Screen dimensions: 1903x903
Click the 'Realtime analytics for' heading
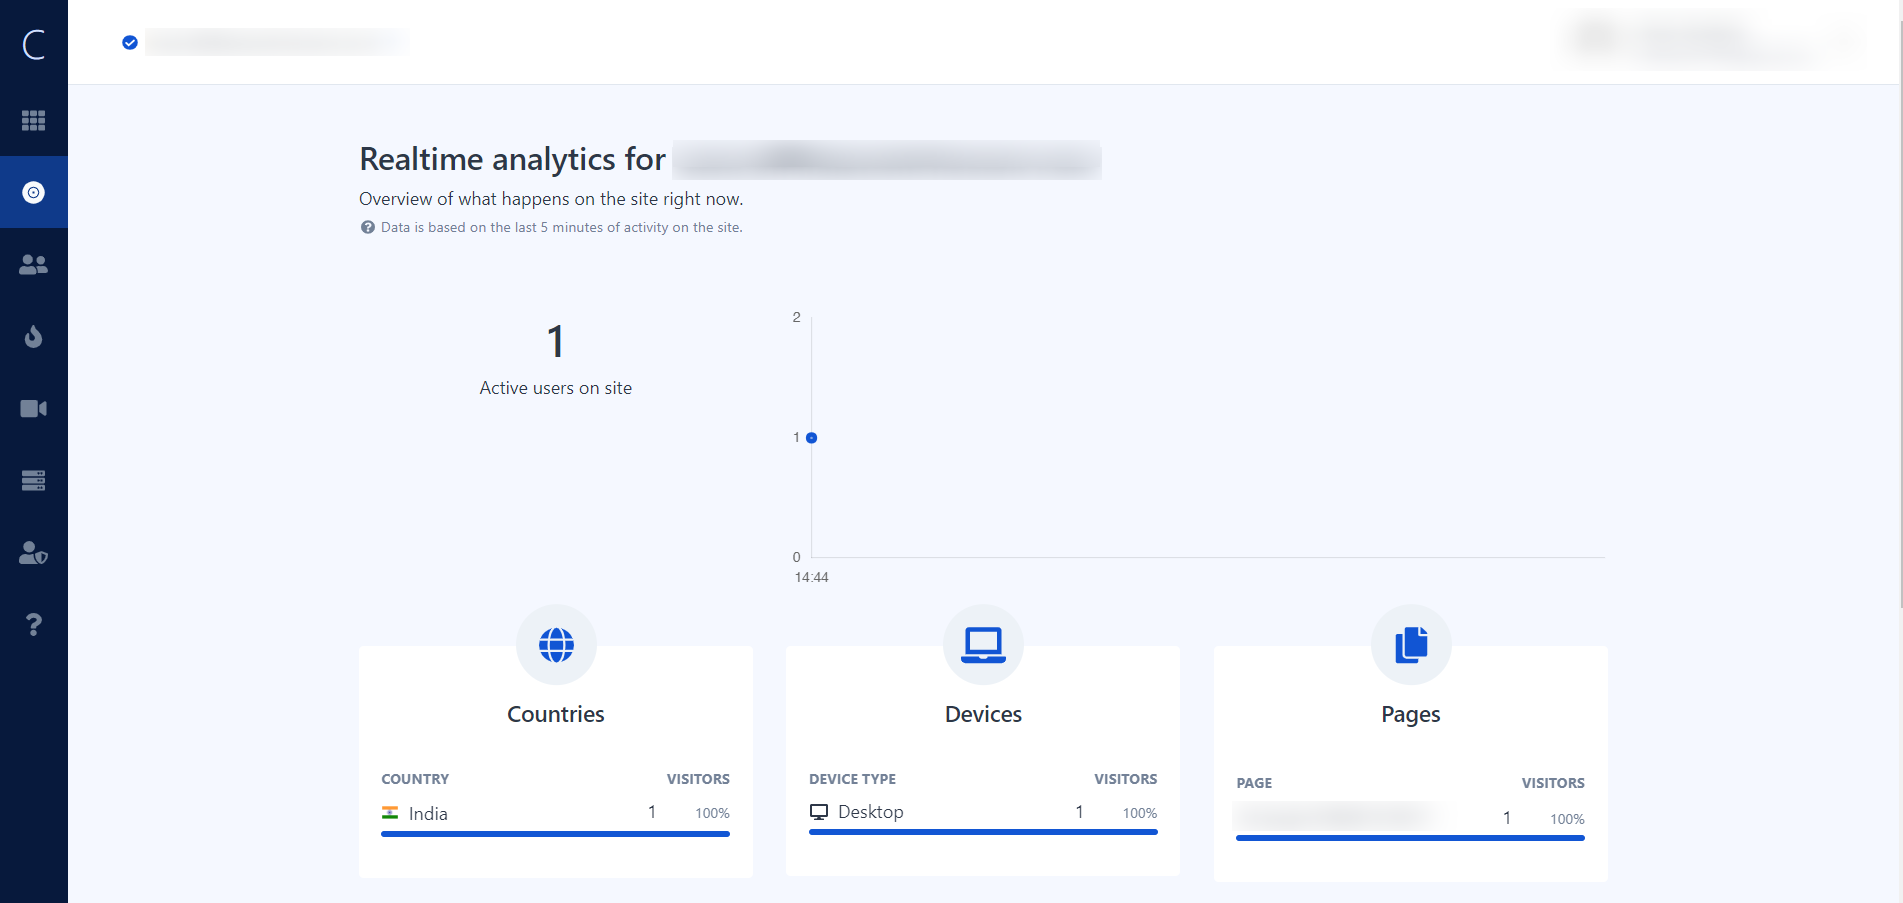(512, 159)
